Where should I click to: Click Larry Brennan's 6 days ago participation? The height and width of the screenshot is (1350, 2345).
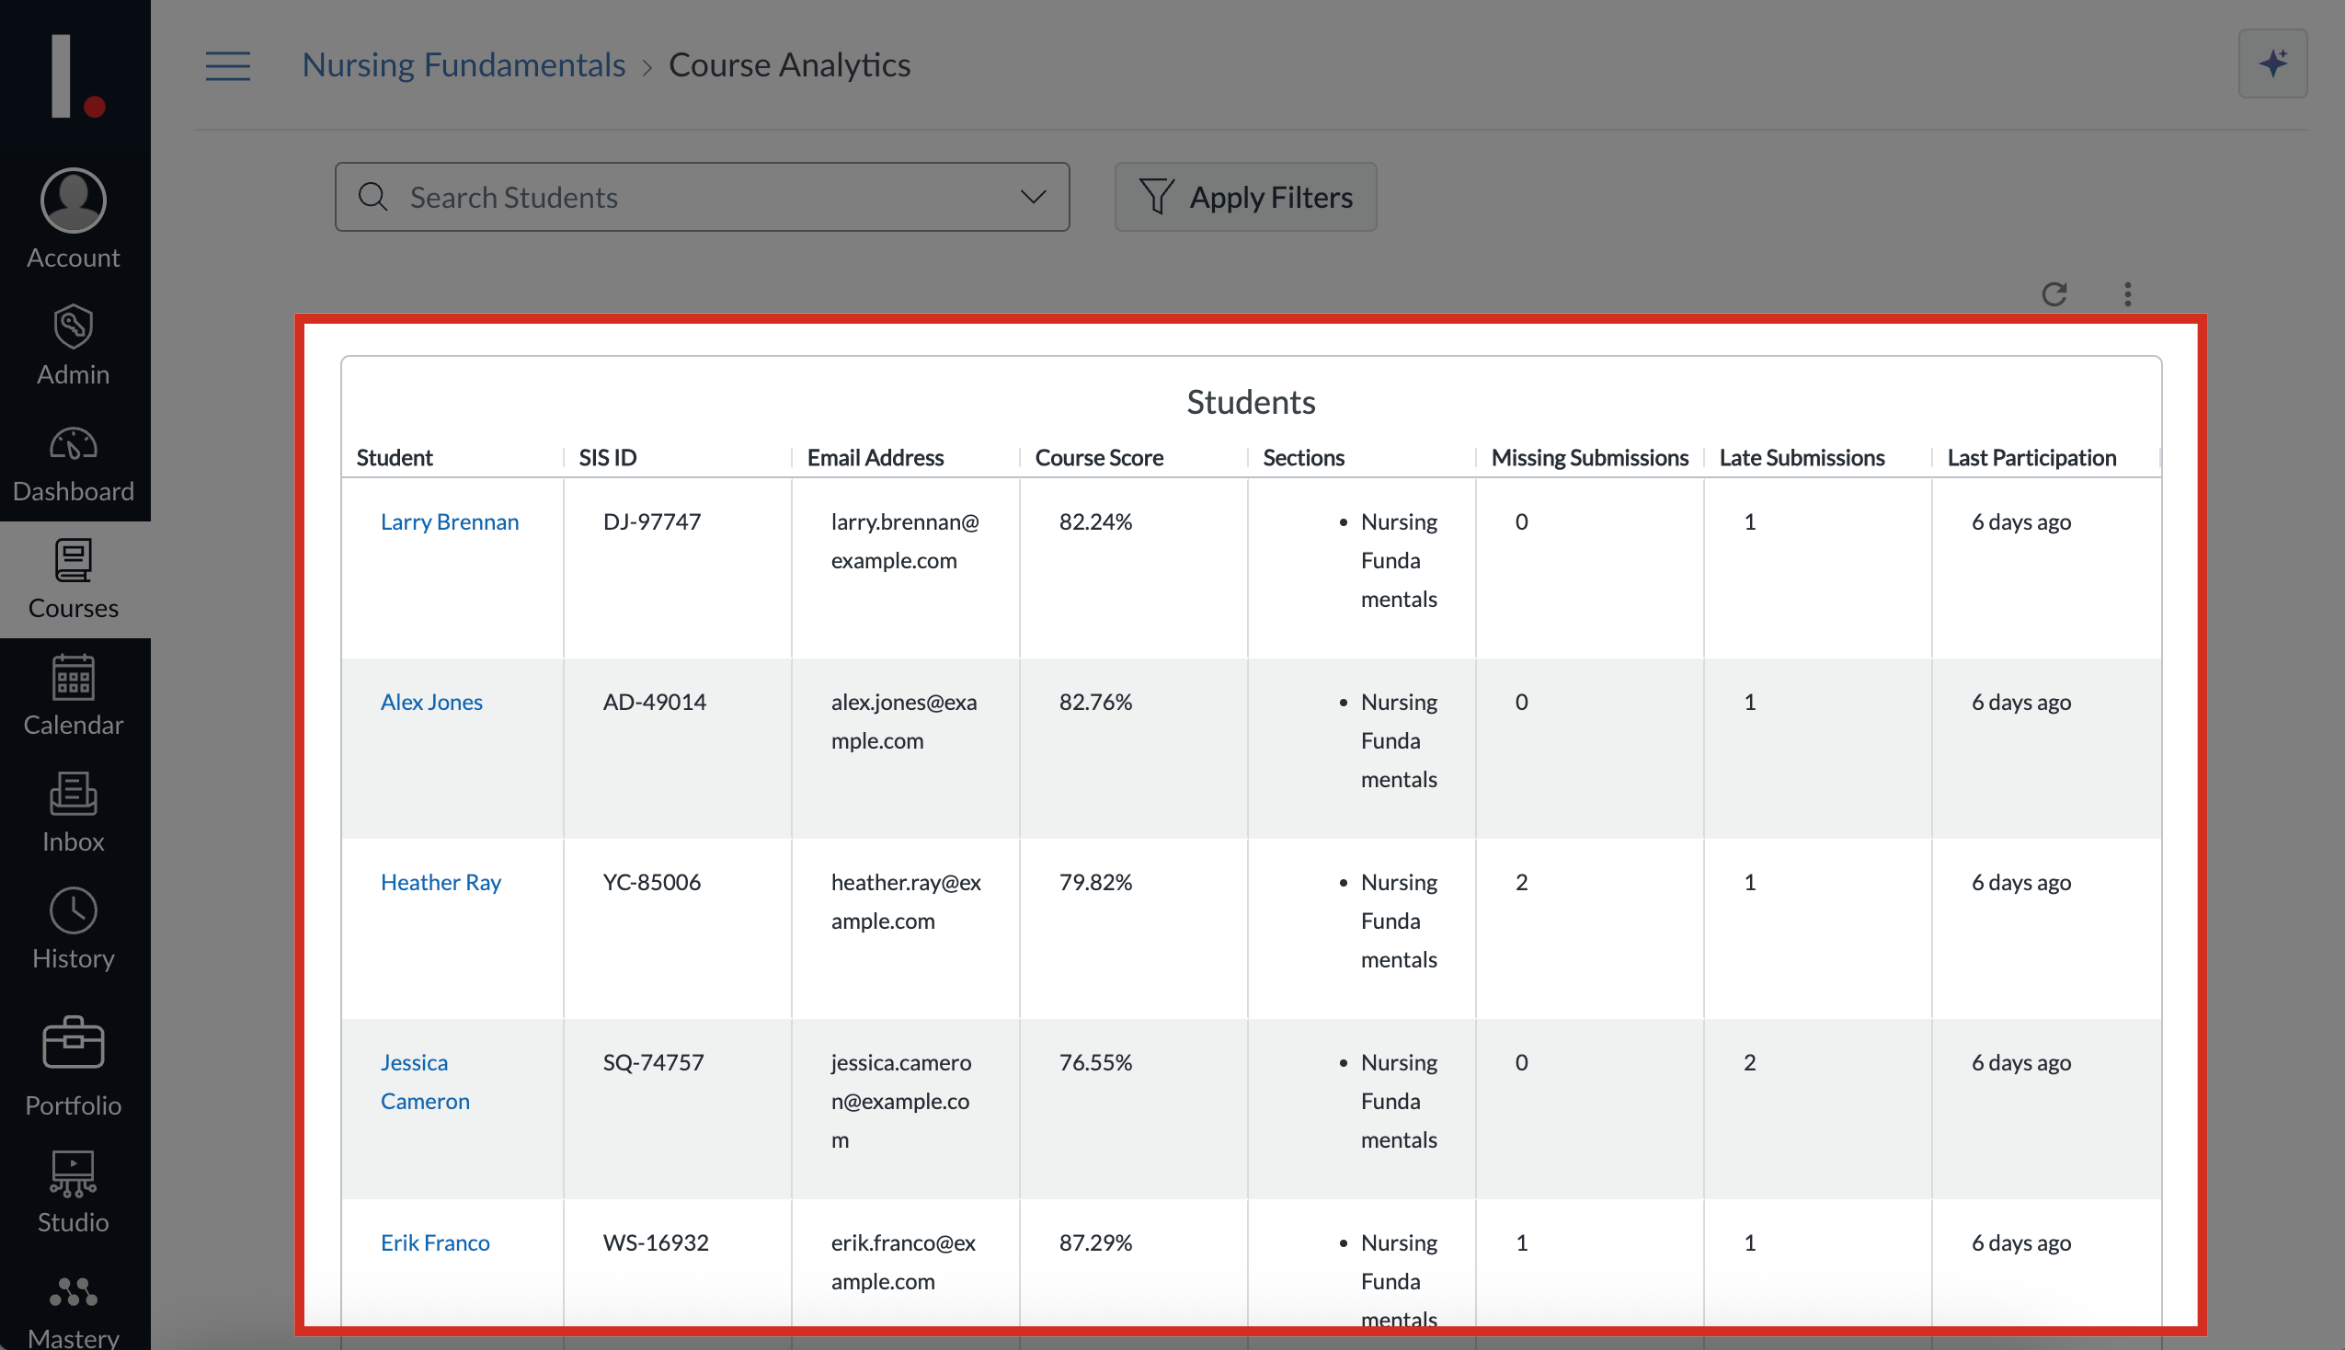2020,522
